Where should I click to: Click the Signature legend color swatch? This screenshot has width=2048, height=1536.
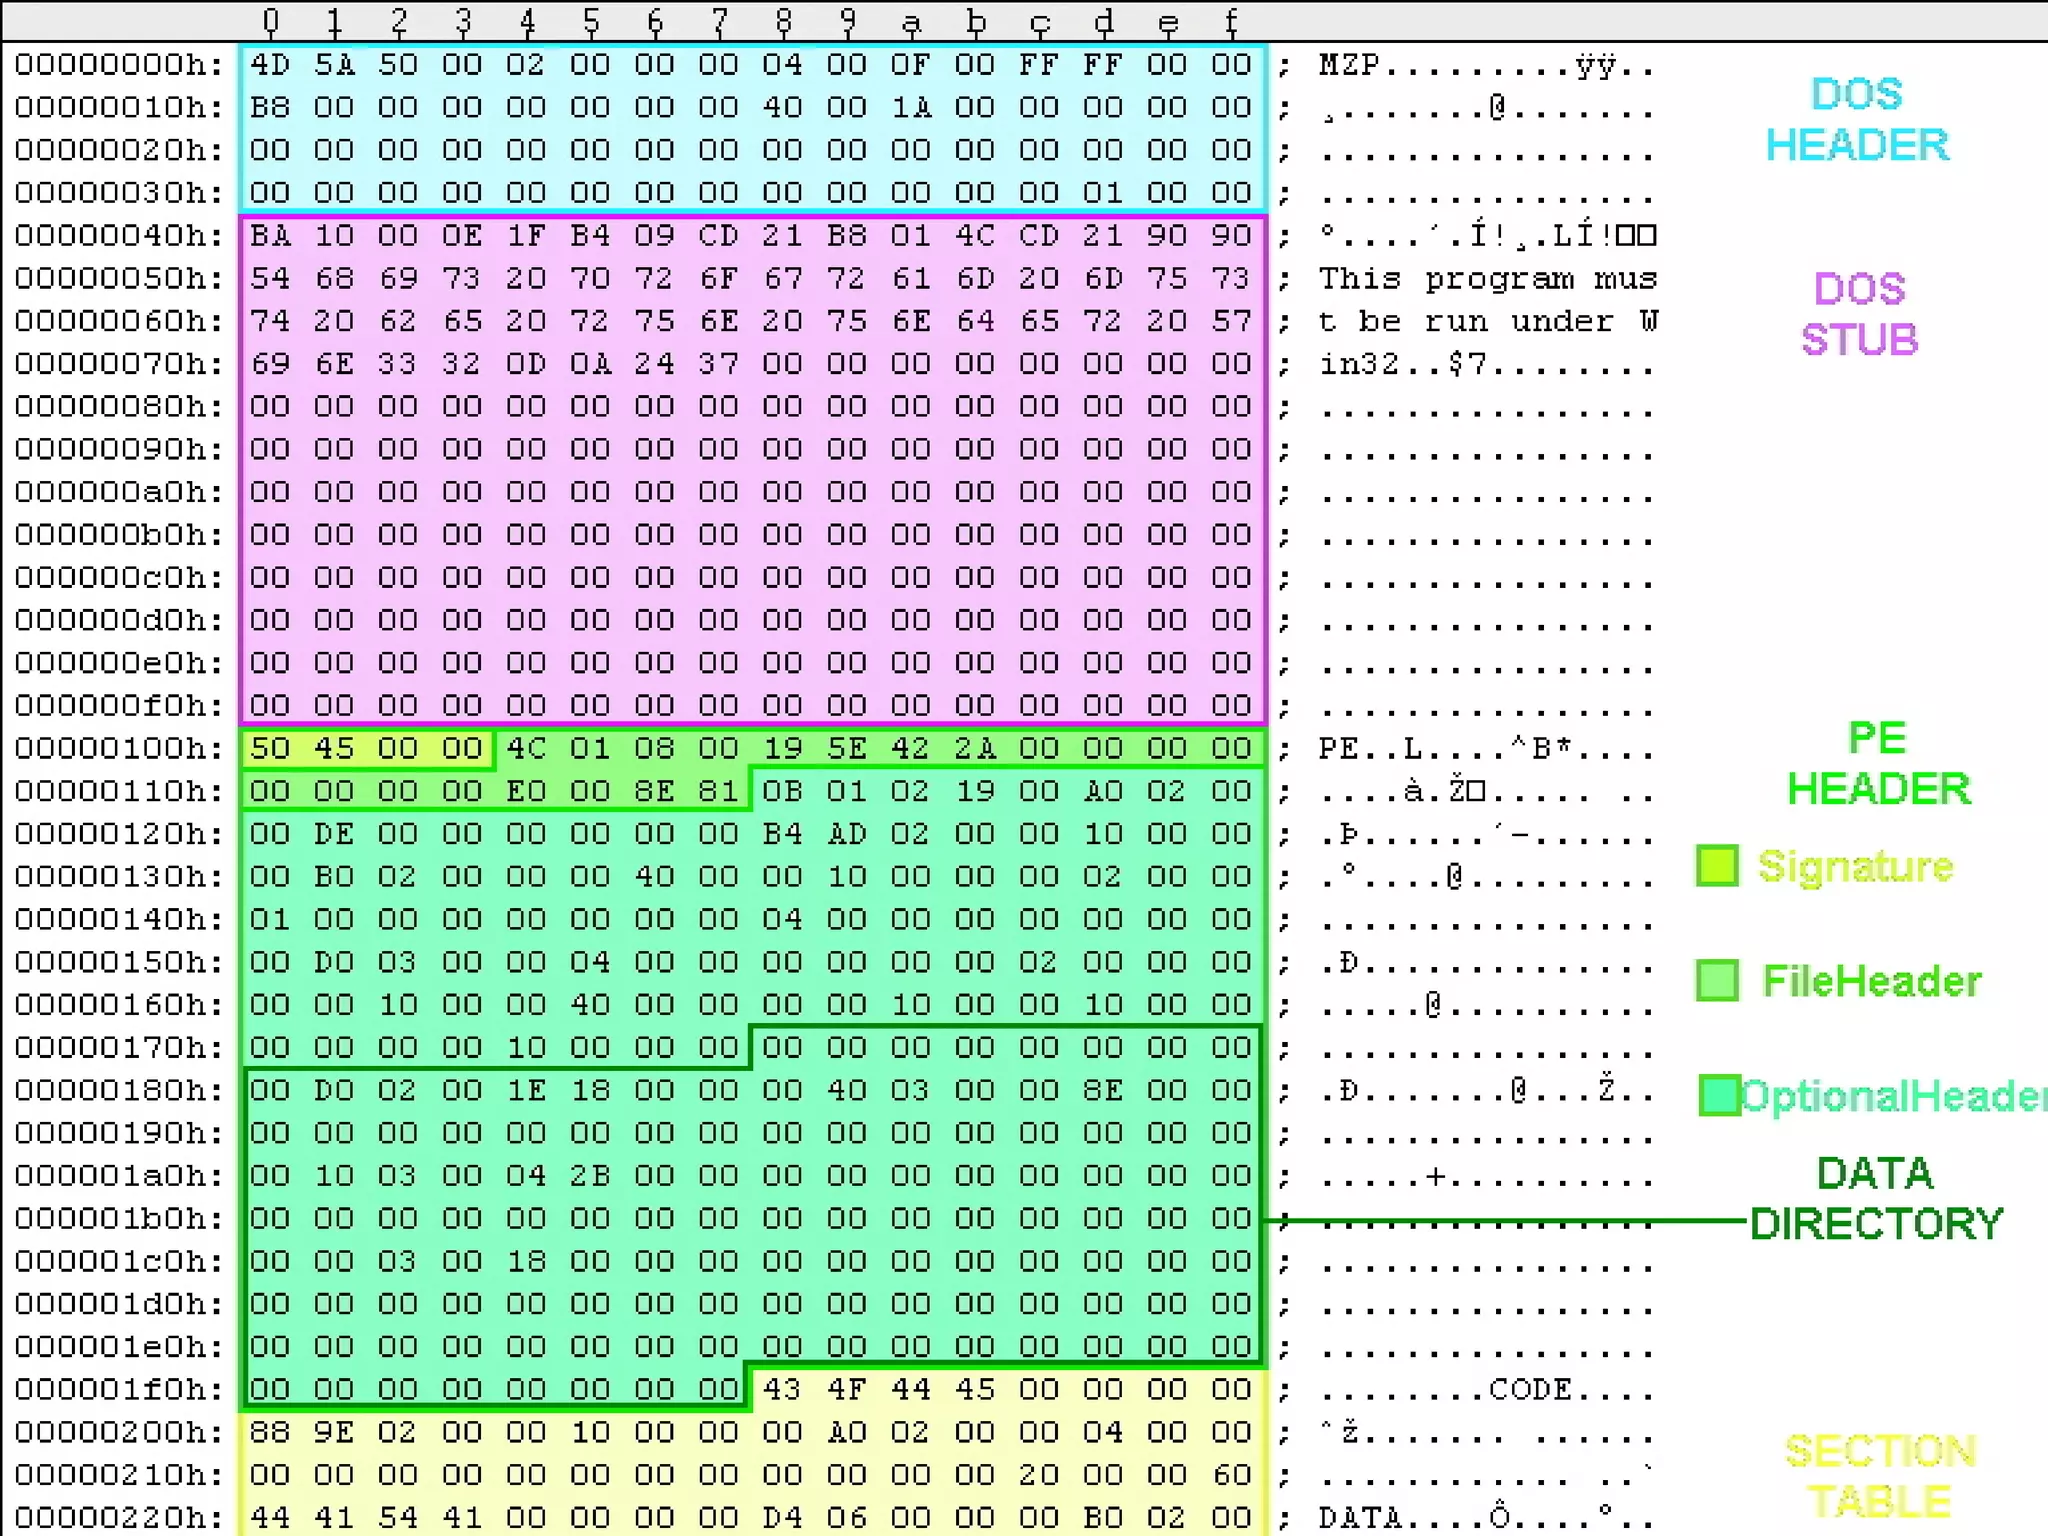click(1717, 866)
